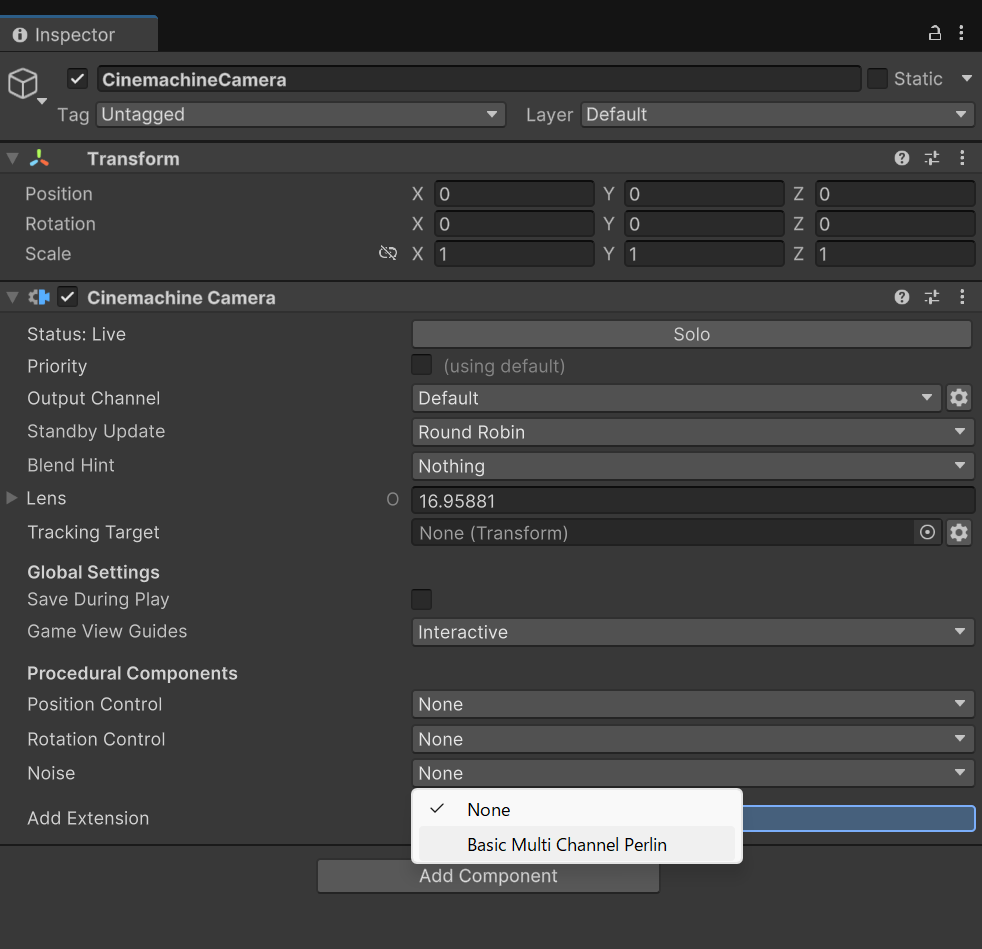The width and height of the screenshot is (982, 949).
Task: Click the 'Blend Hint' label
Action: tap(71, 465)
